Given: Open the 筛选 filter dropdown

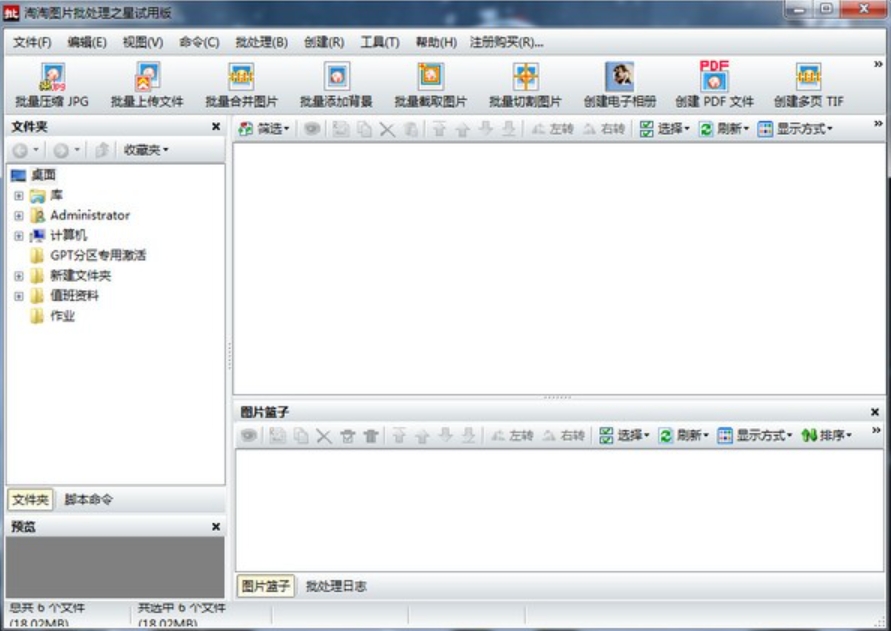Looking at the screenshot, I should click(264, 129).
